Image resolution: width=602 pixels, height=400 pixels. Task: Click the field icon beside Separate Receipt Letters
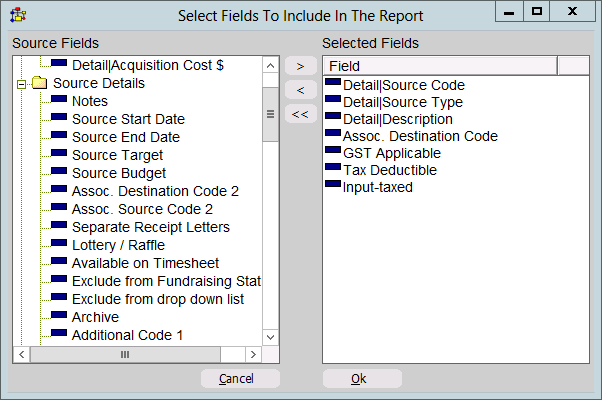click(x=59, y=225)
